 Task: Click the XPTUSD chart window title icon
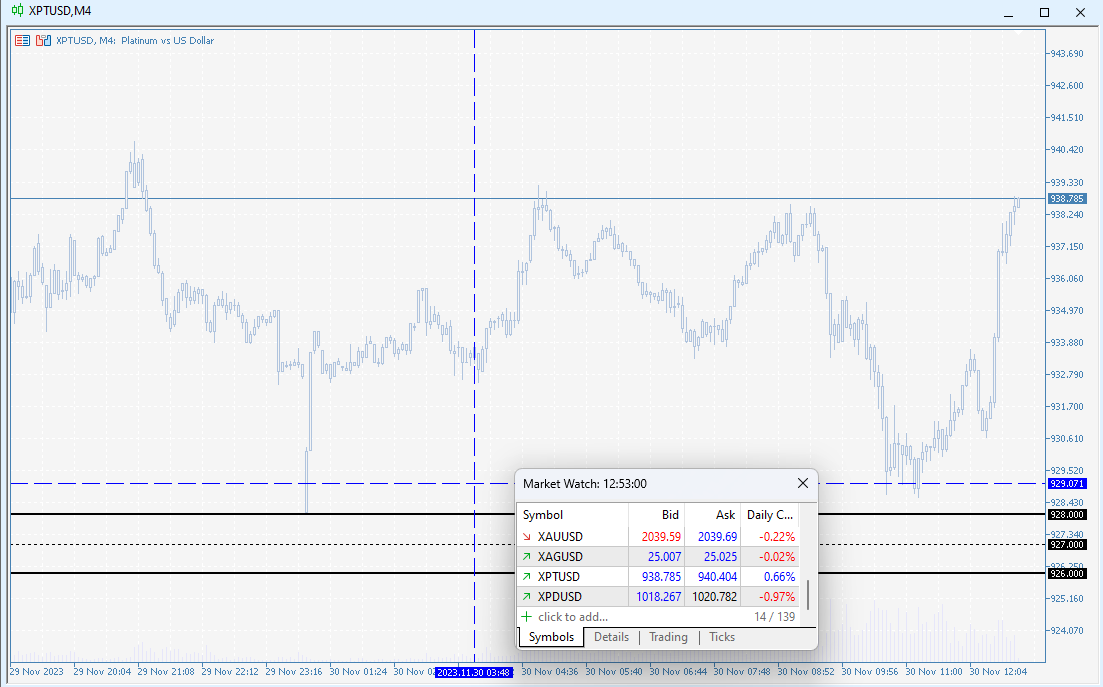pyautogui.click(x=18, y=11)
